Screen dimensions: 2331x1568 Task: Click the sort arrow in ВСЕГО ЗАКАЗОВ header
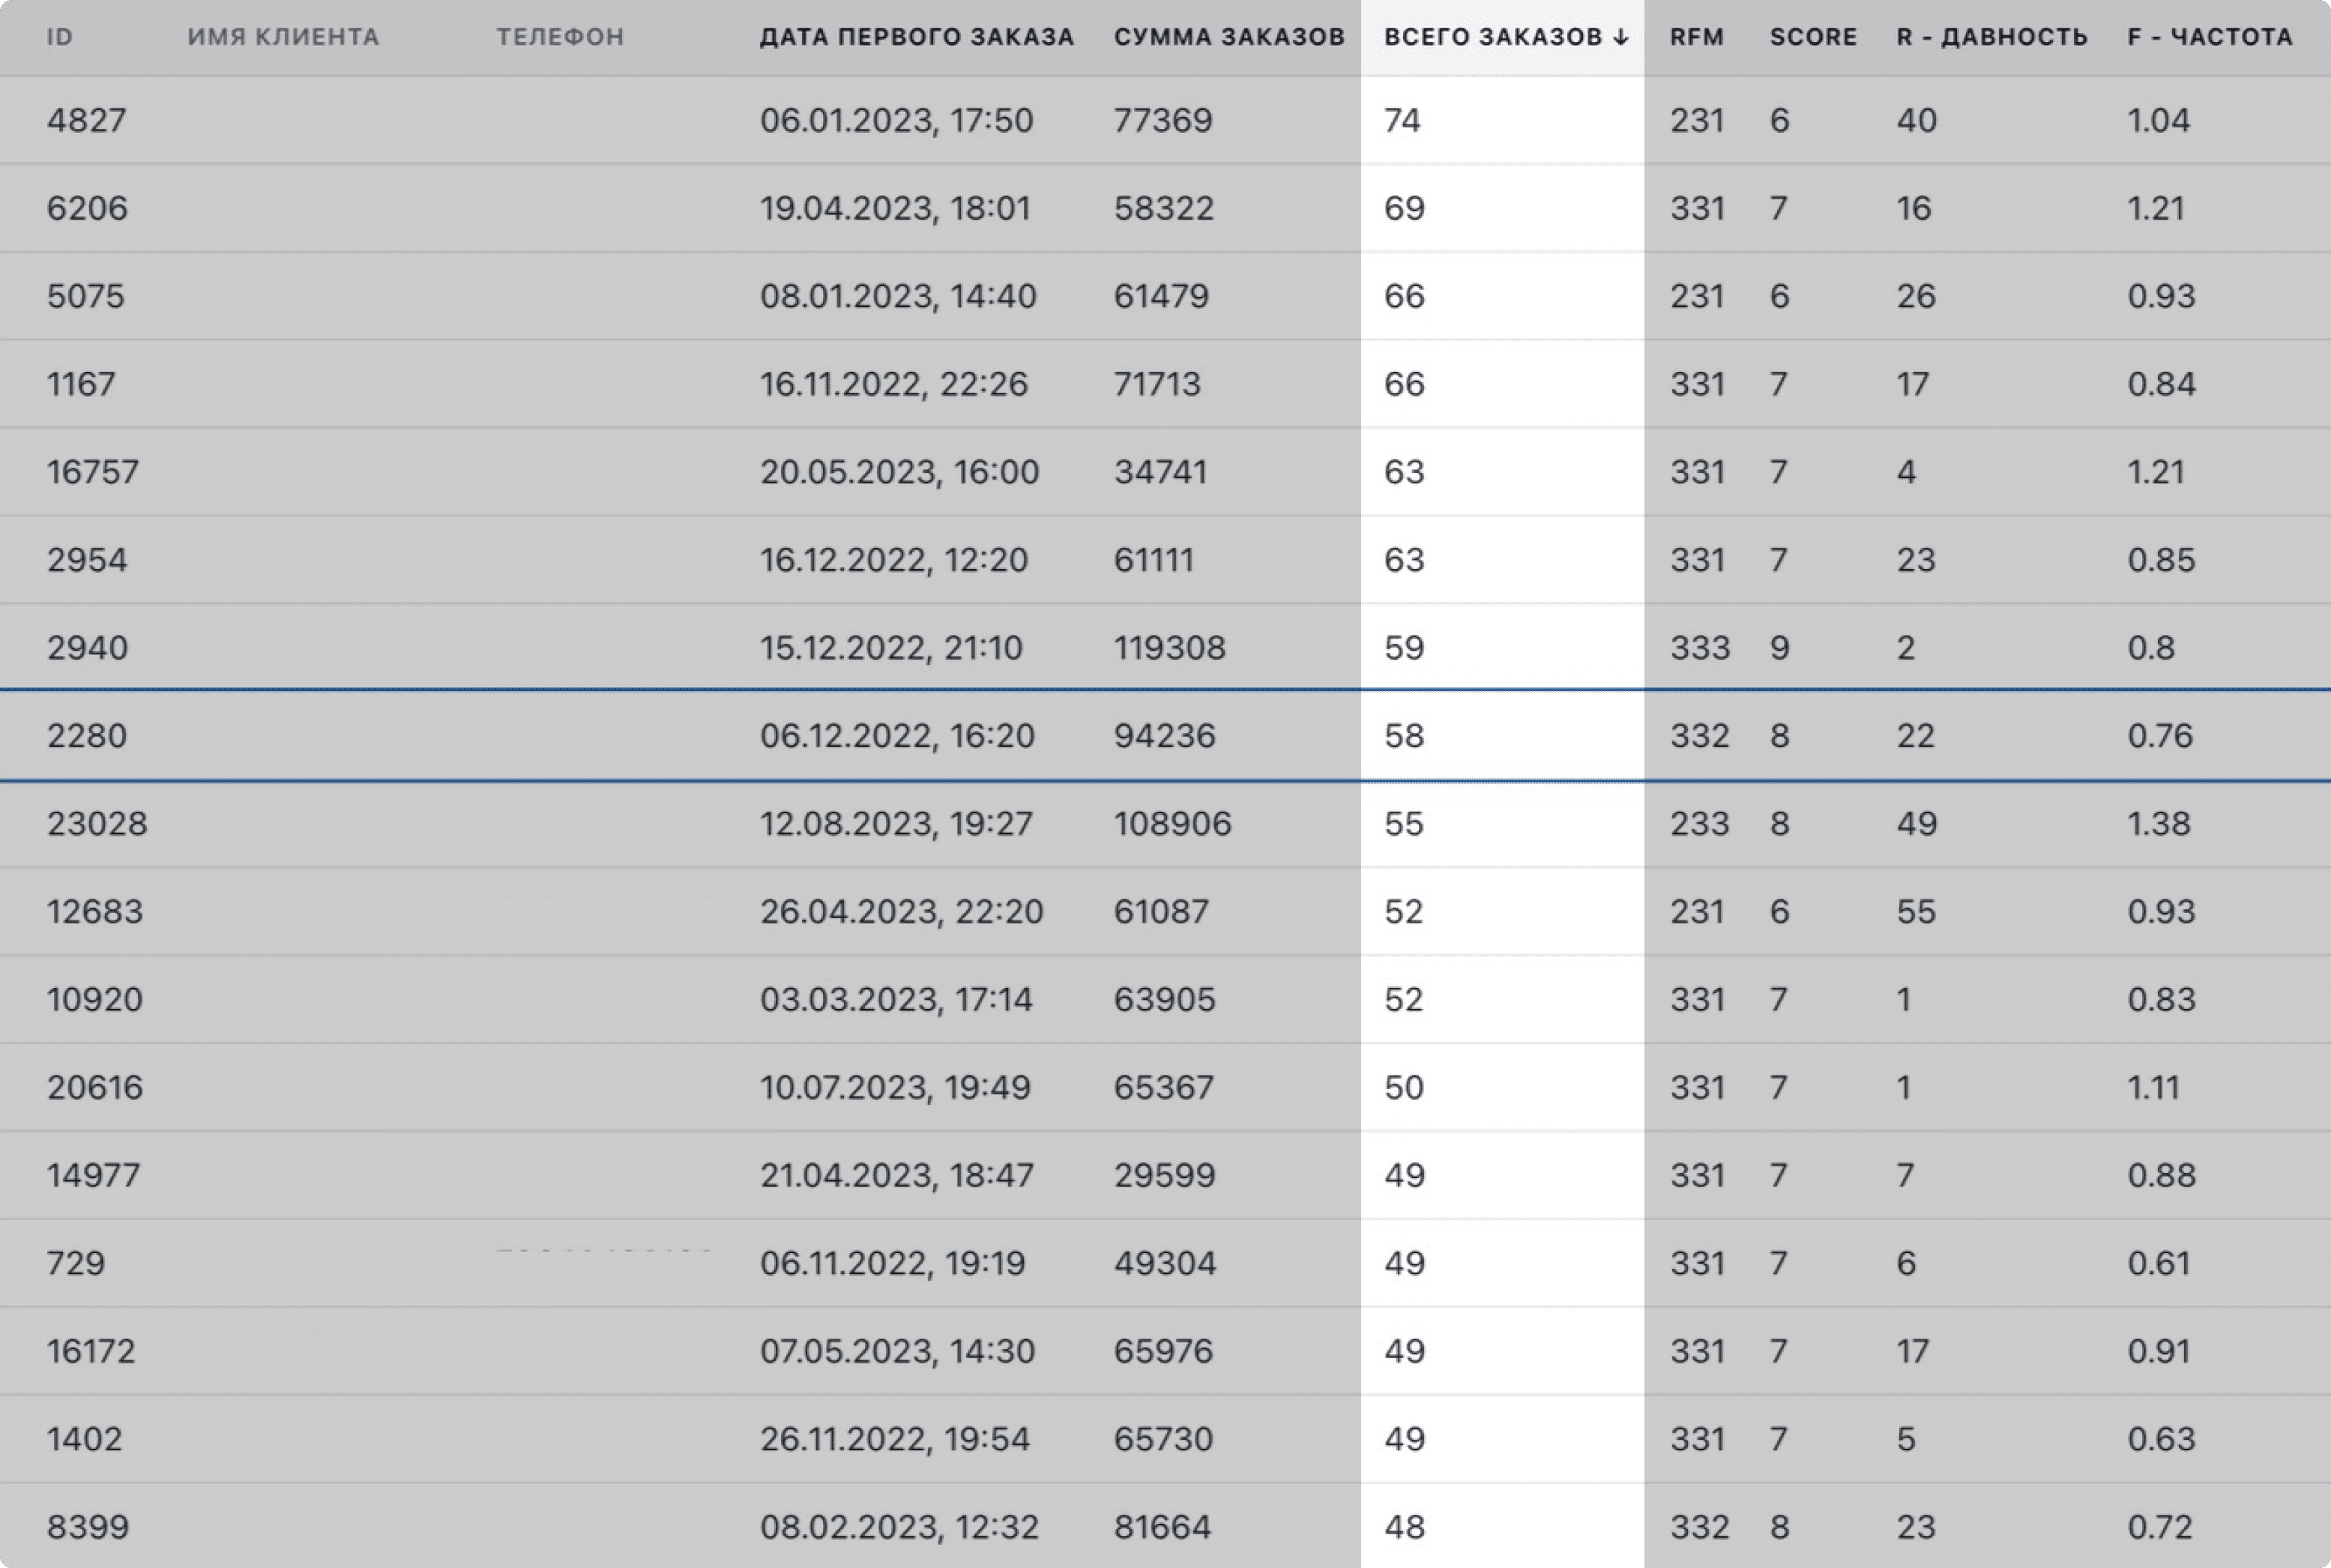coord(1620,38)
